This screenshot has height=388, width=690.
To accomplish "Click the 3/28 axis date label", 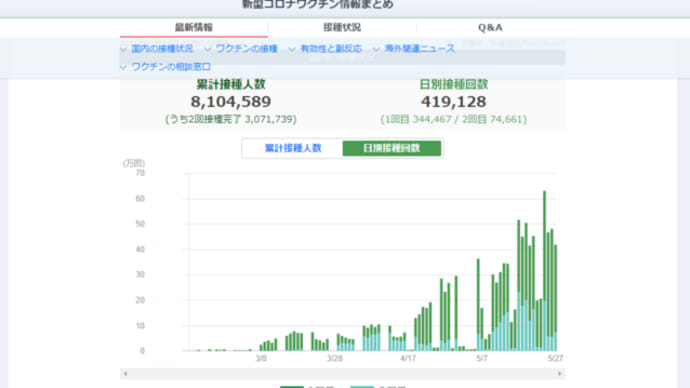I will click(x=334, y=359).
